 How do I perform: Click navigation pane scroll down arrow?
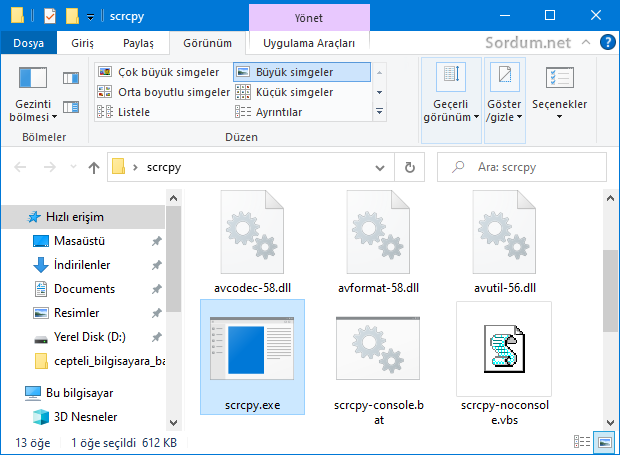pyautogui.click(x=173, y=423)
